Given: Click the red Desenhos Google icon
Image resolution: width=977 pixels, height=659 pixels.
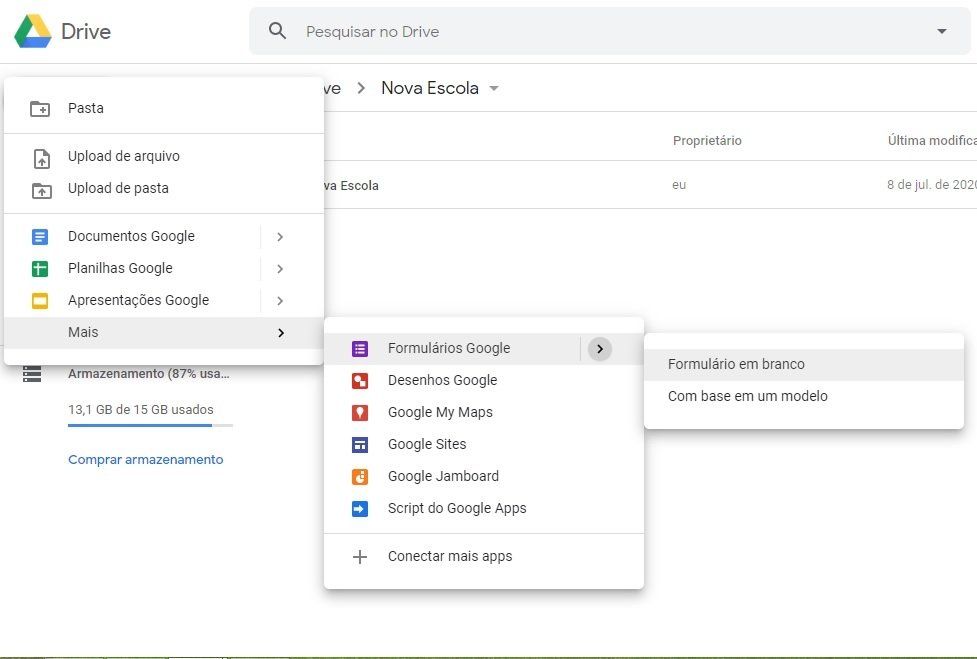Looking at the screenshot, I should 360,381.
